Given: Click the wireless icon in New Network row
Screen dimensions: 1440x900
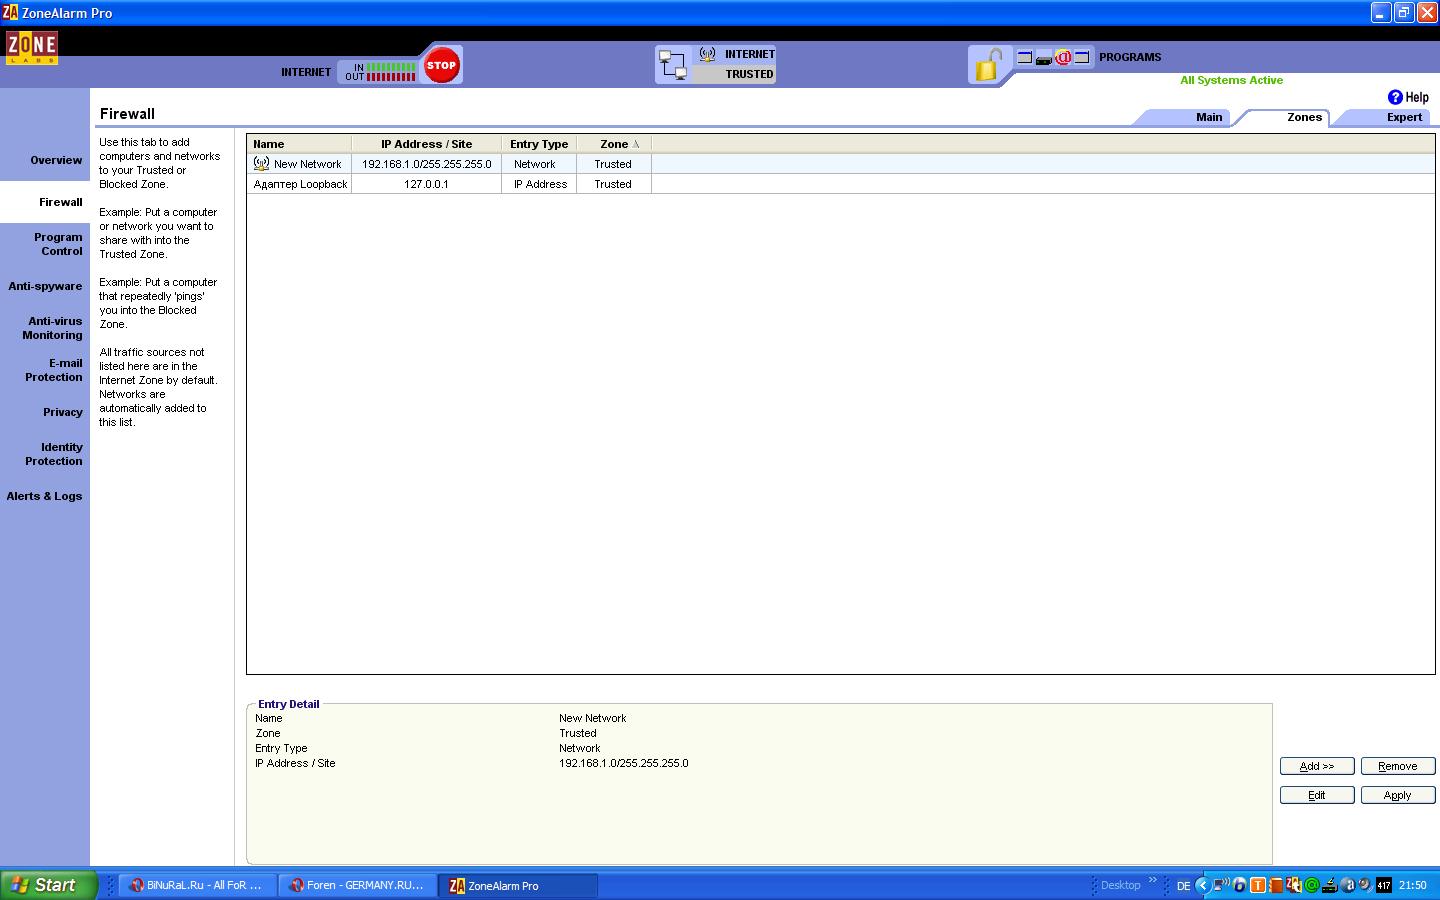Looking at the screenshot, I should [261, 163].
